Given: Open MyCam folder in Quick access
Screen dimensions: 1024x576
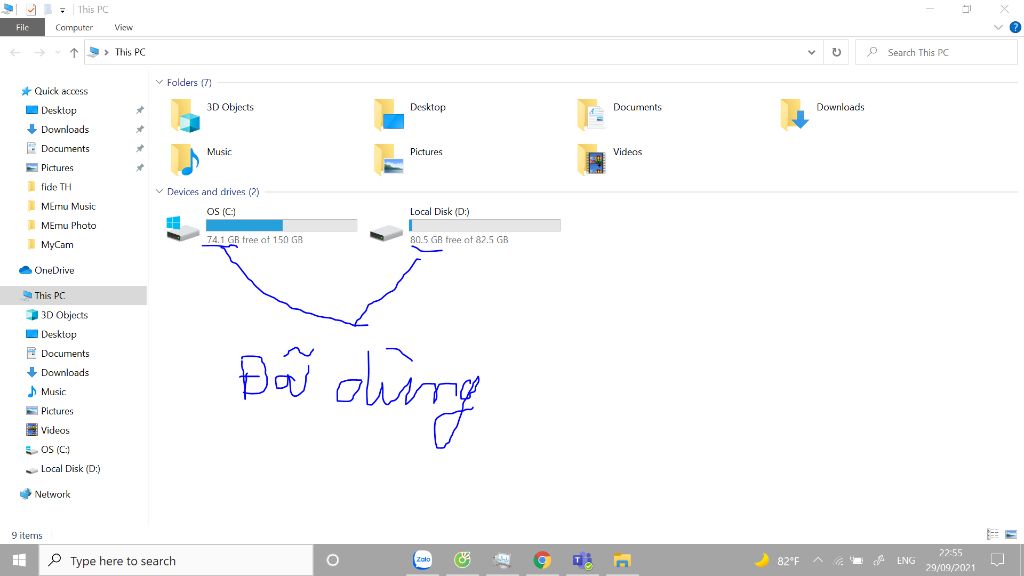Looking at the screenshot, I should tap(57, 245).
